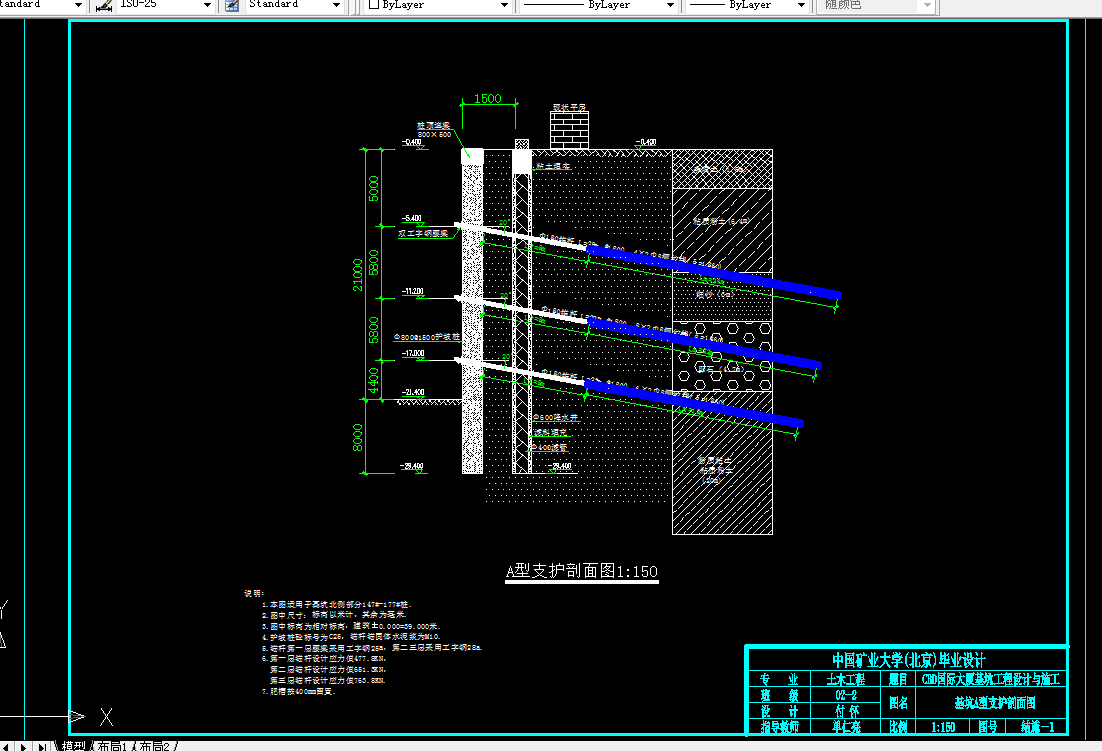This screenshot has height=751, width=1102.
Task: Select the 土木工程 title block cell
Action: [845, 679]
